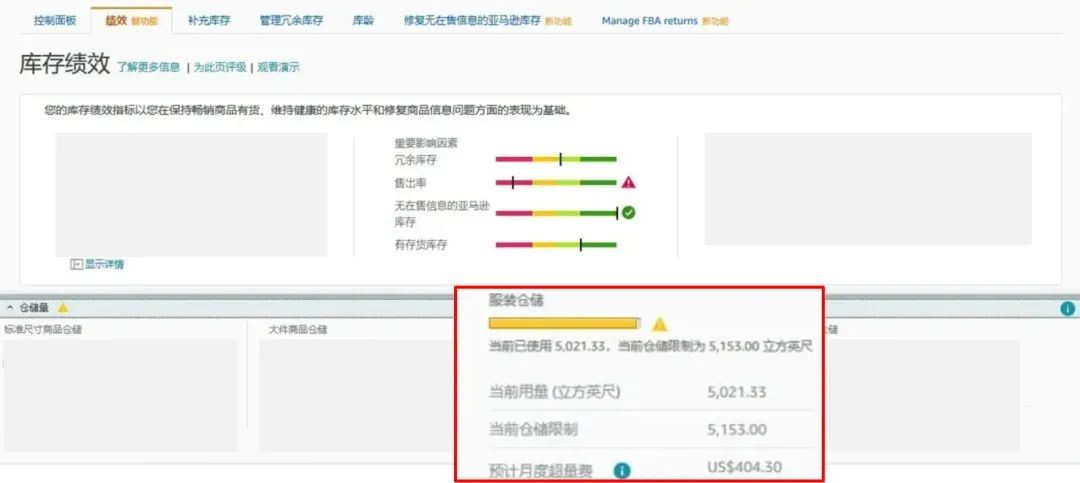Click the 标准尺寸商品仓储 label
Viewport: 1080px width, 483px height.
click(x=43, y=329)
